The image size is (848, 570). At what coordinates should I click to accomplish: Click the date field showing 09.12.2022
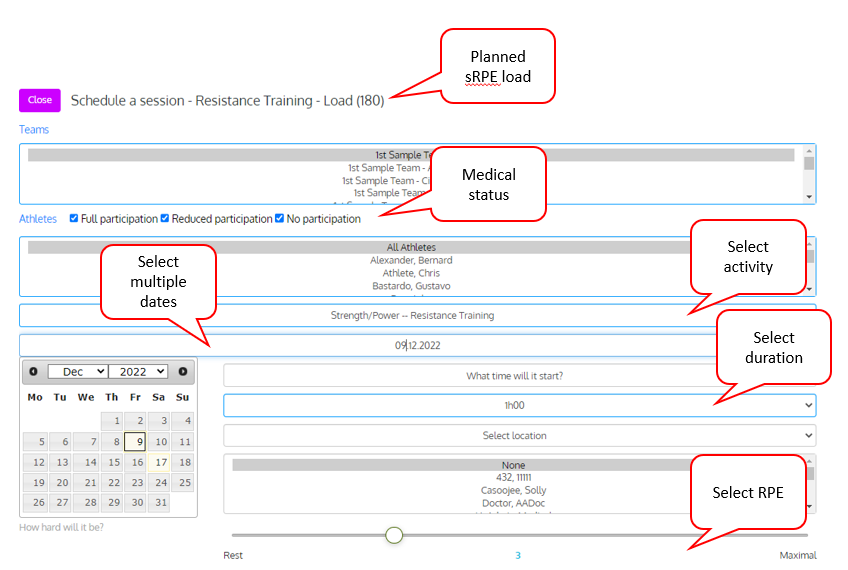pos(418,346)
